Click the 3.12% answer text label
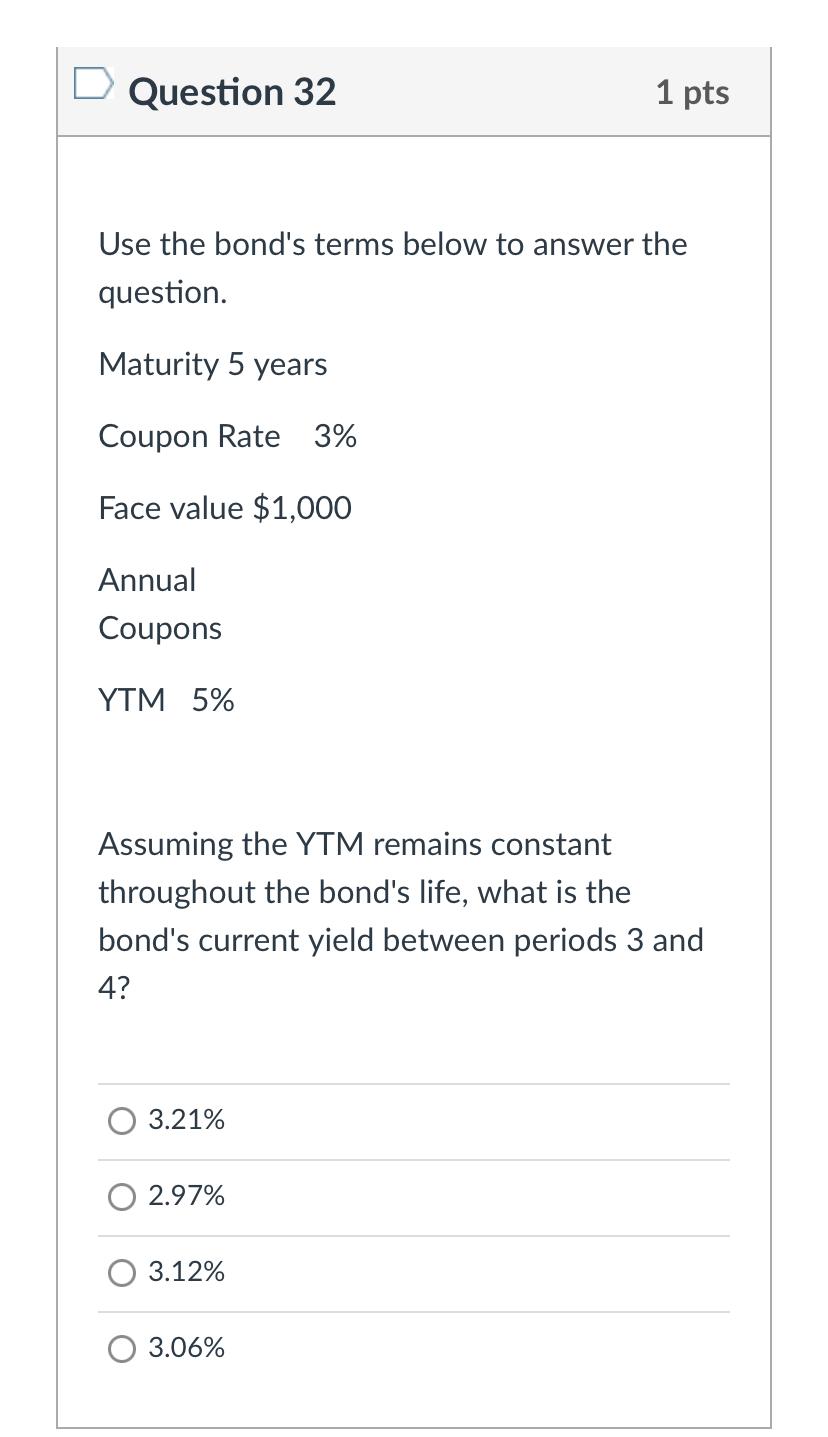 (186, 1272)
